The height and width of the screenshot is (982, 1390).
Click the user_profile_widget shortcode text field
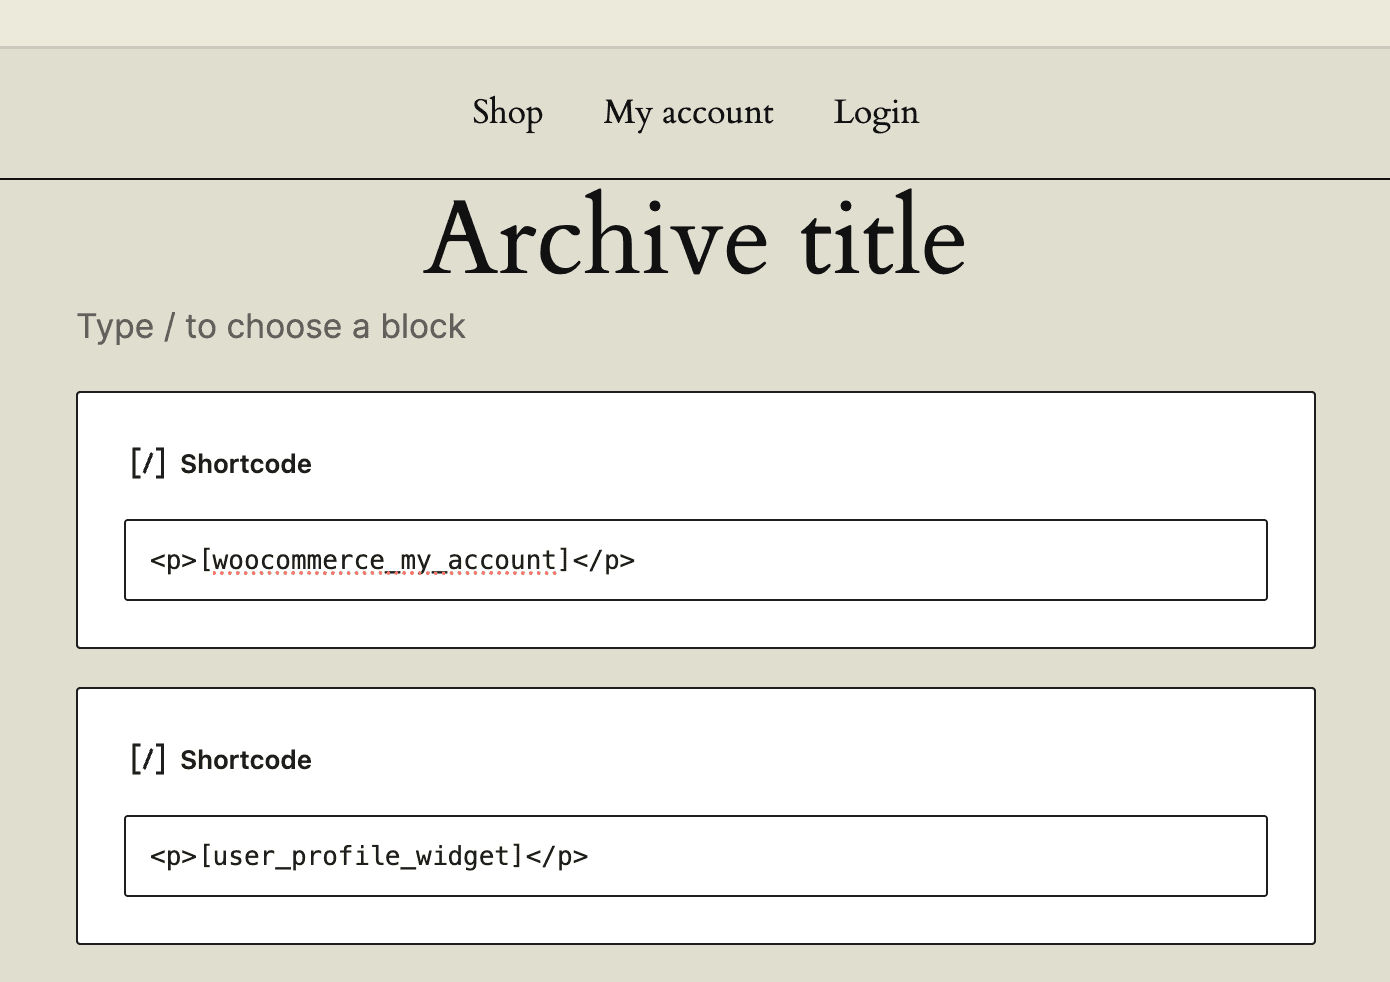[695, 855]
